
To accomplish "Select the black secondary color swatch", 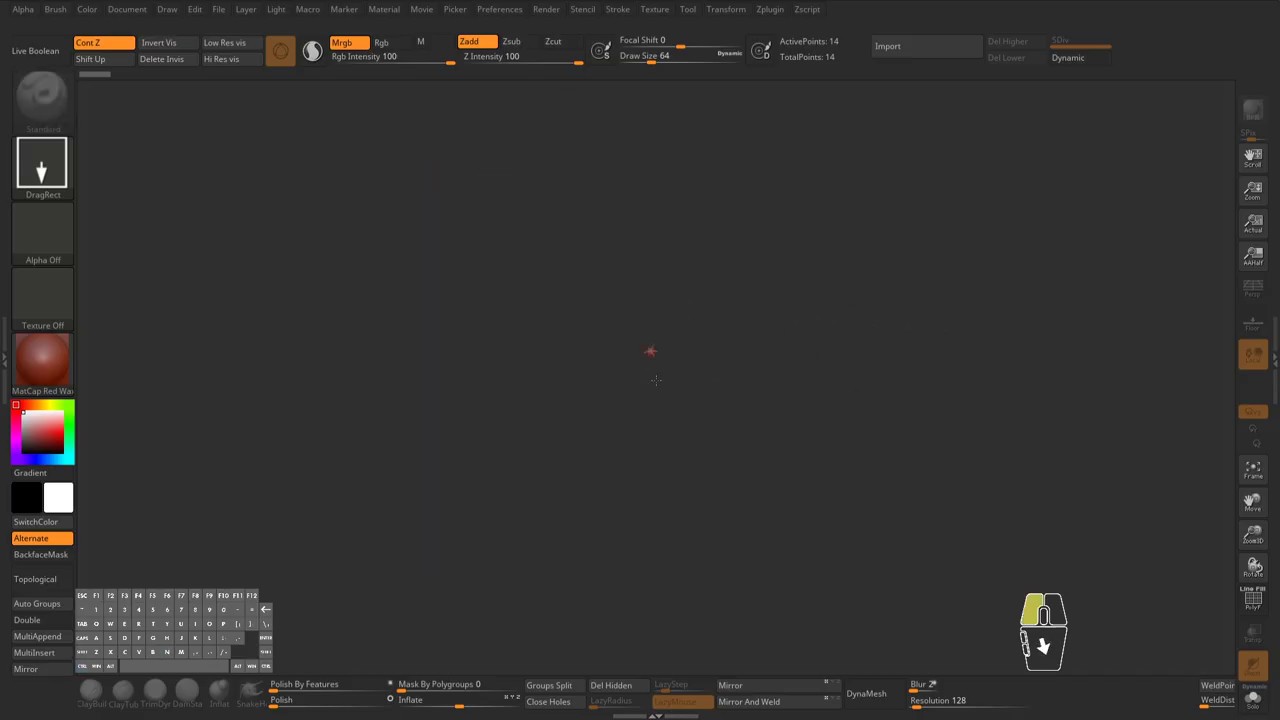I will coord(27,498).
